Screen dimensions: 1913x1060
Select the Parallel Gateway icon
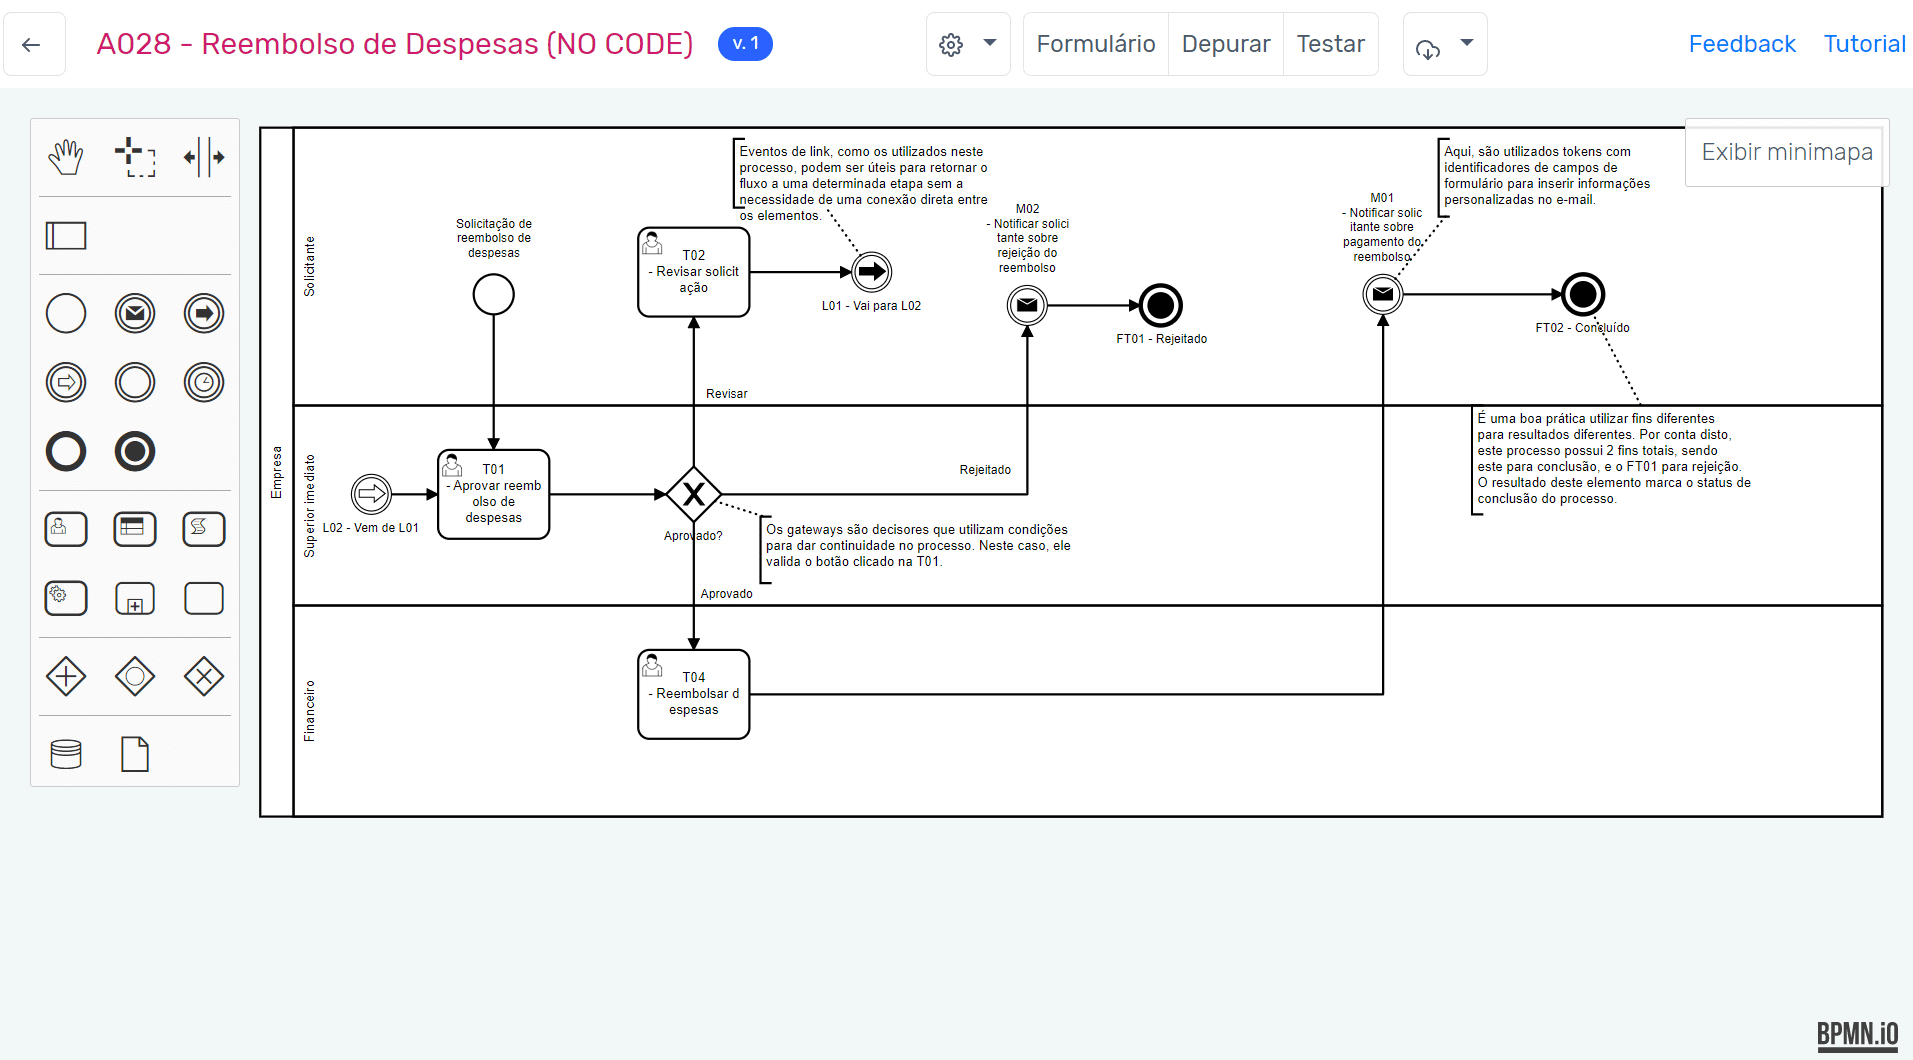(66, 676)
